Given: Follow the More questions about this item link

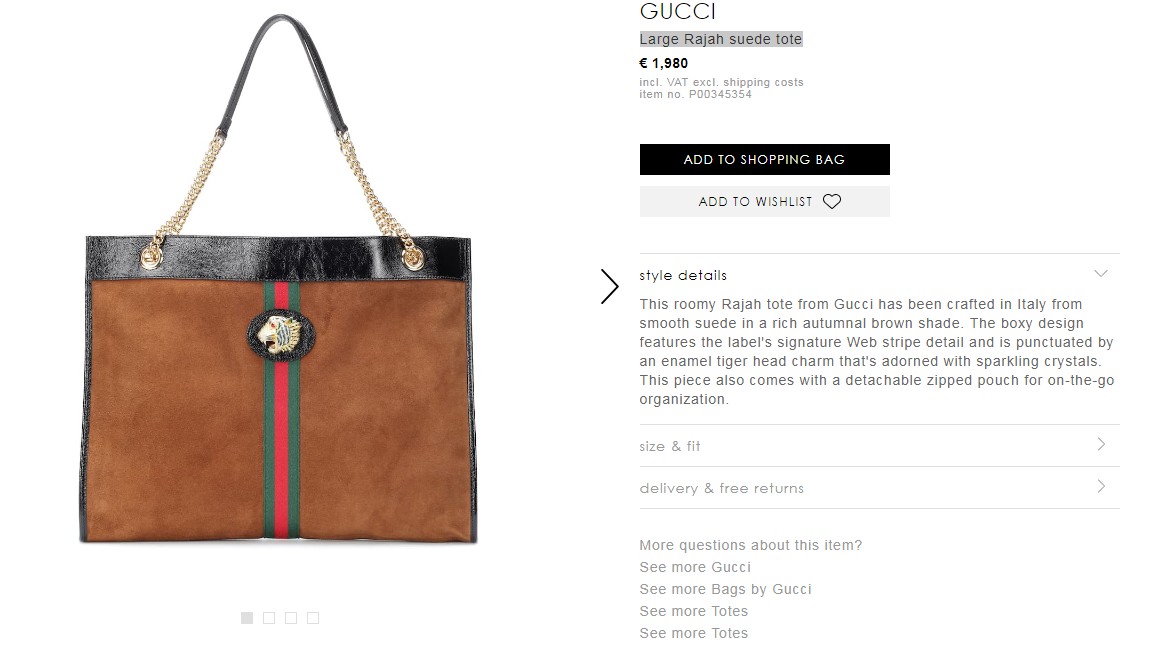Looking at the screenshot, I should pos(751,545).
